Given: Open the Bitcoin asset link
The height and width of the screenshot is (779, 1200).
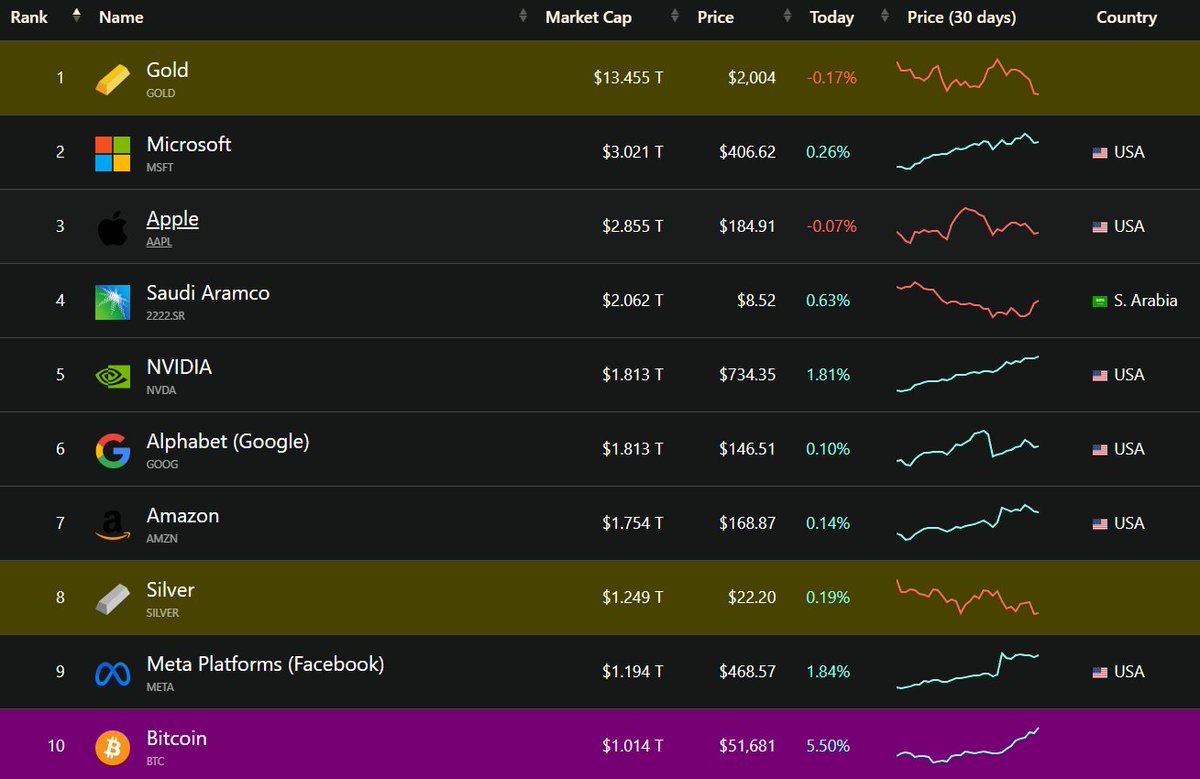Looking at the screenshot, I should coord(177,738).
